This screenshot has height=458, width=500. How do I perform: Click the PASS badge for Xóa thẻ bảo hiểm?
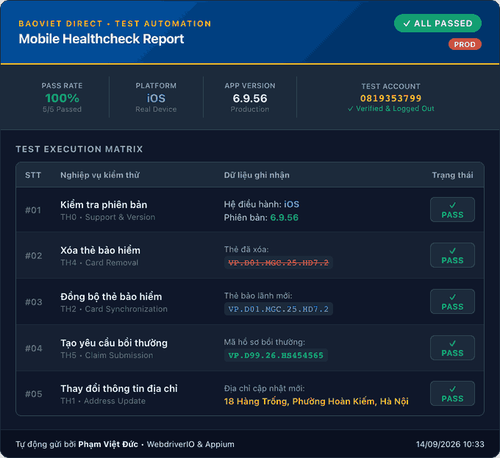pos(452,255)
